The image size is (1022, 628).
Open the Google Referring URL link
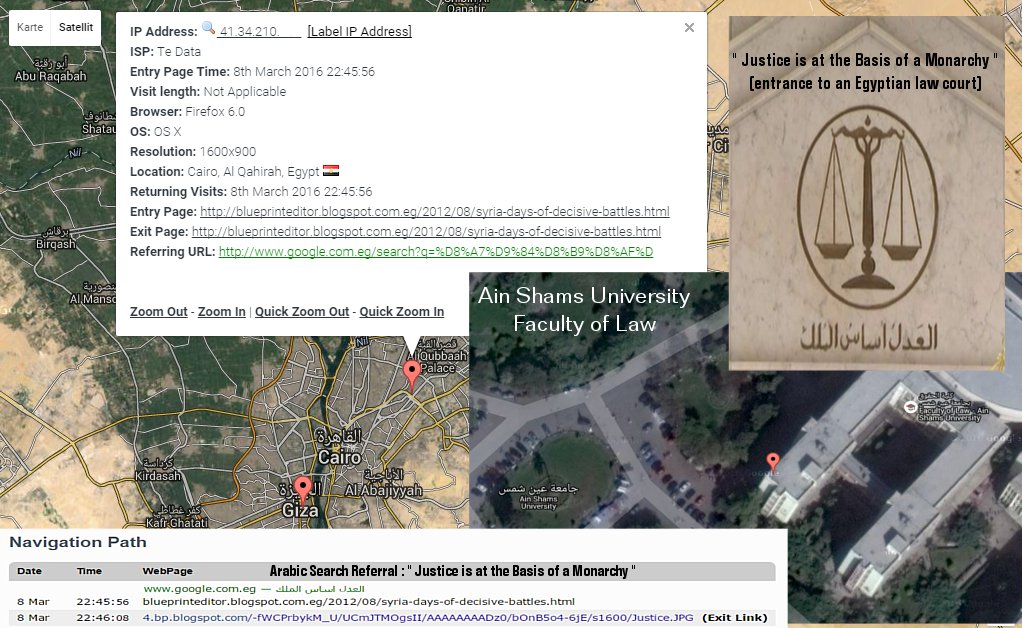pos(436,251)
